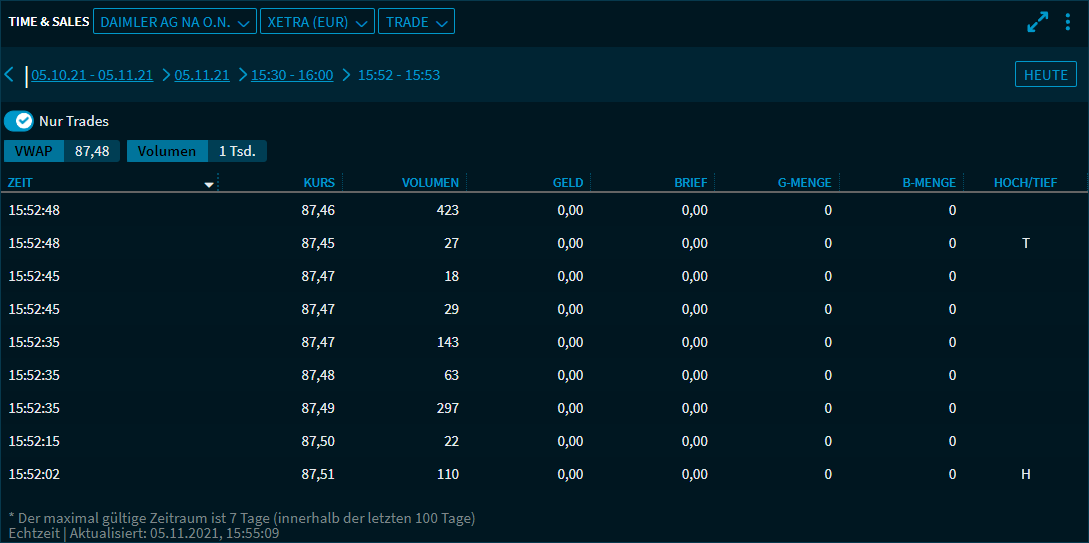This screenshot has height=543, width=1089.
Task: Click the HEUTE button
Action: [x=1045, y=75]
